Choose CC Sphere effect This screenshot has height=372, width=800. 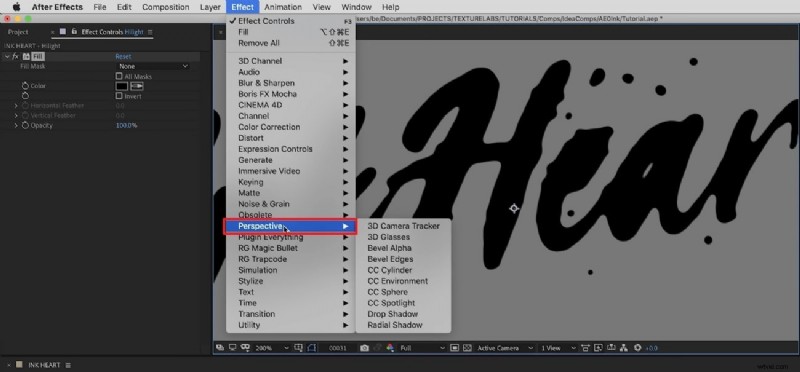403,292
